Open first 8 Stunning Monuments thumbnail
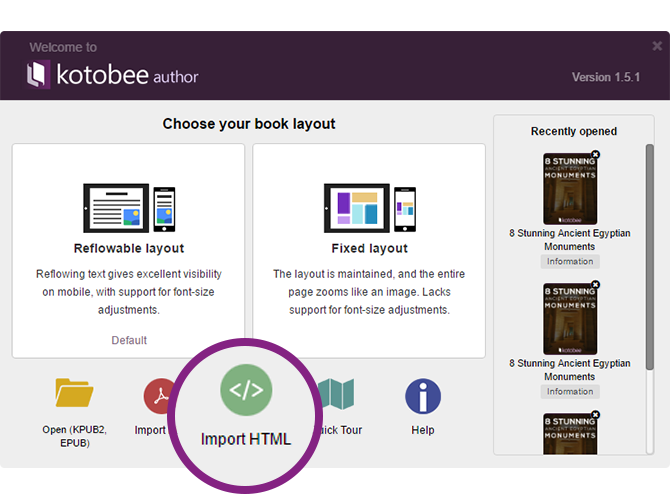Viewport: 670px width, 500px height. pyautogui.click(x=569, y=189)
